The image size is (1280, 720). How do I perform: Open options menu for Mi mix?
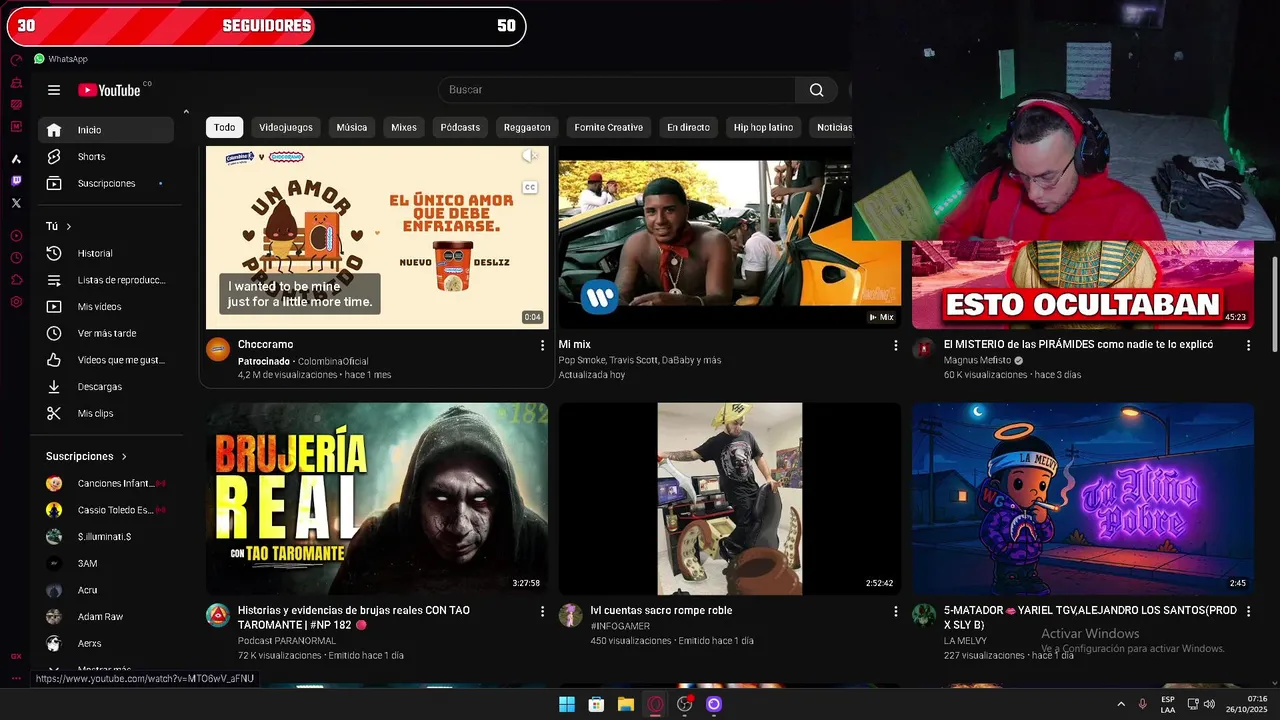pyautogui.click(x=896, y=345)
